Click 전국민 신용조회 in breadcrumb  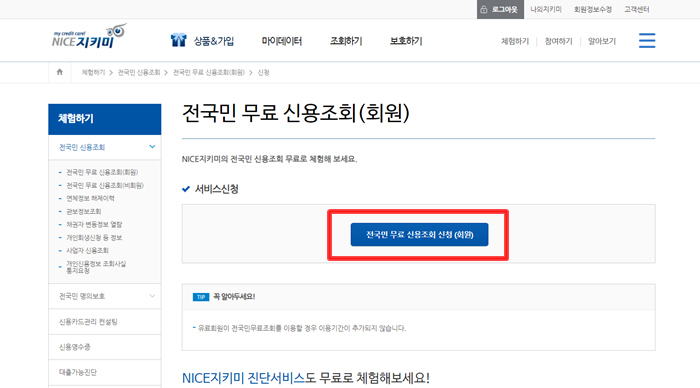[139, 72]
